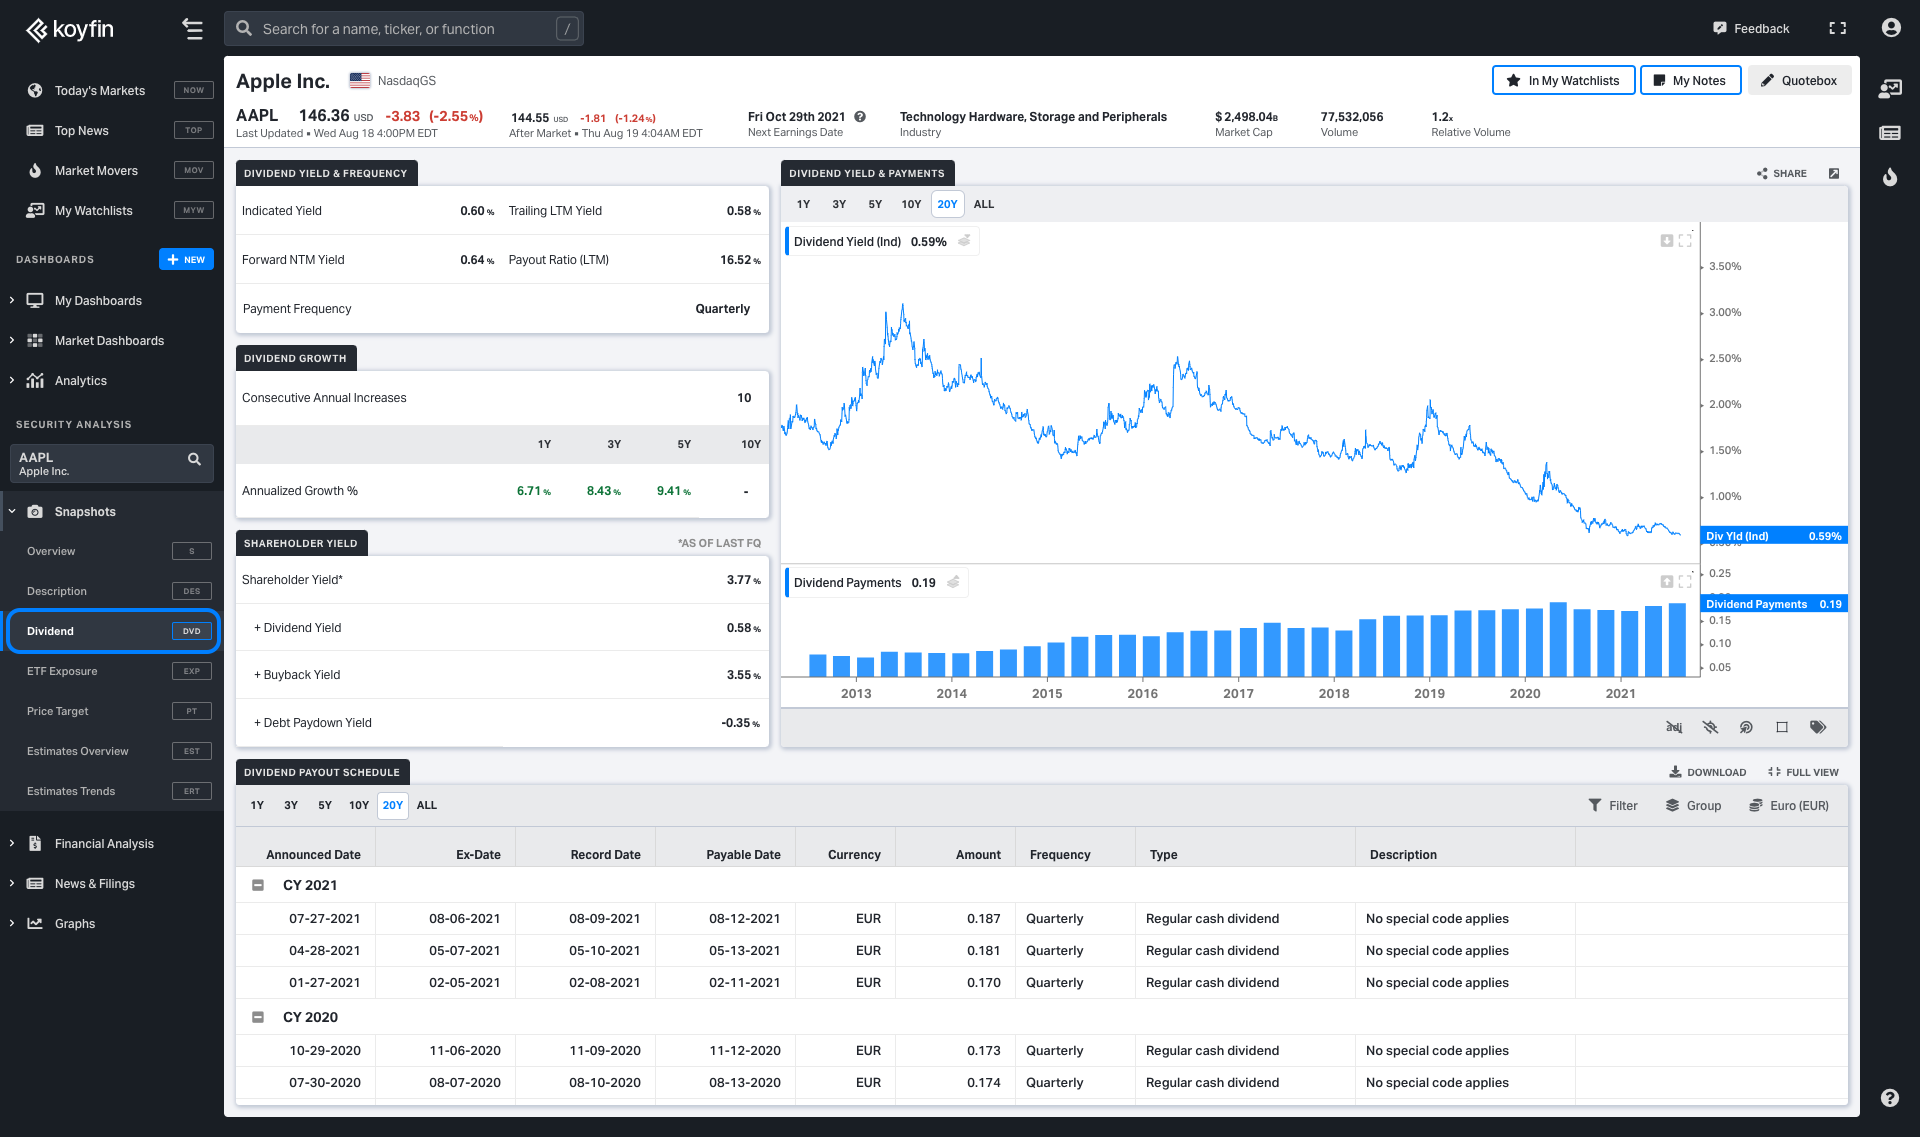Toggle hide drawings crossed-eye icon

point(1710,727)
